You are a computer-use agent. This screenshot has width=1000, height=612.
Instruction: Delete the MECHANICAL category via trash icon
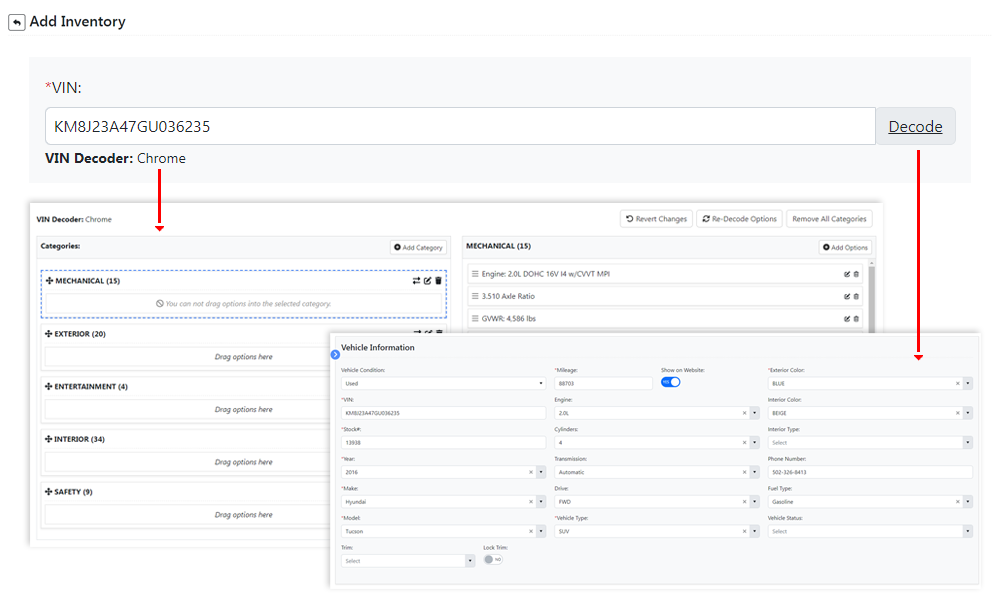(x=438, y=281)
